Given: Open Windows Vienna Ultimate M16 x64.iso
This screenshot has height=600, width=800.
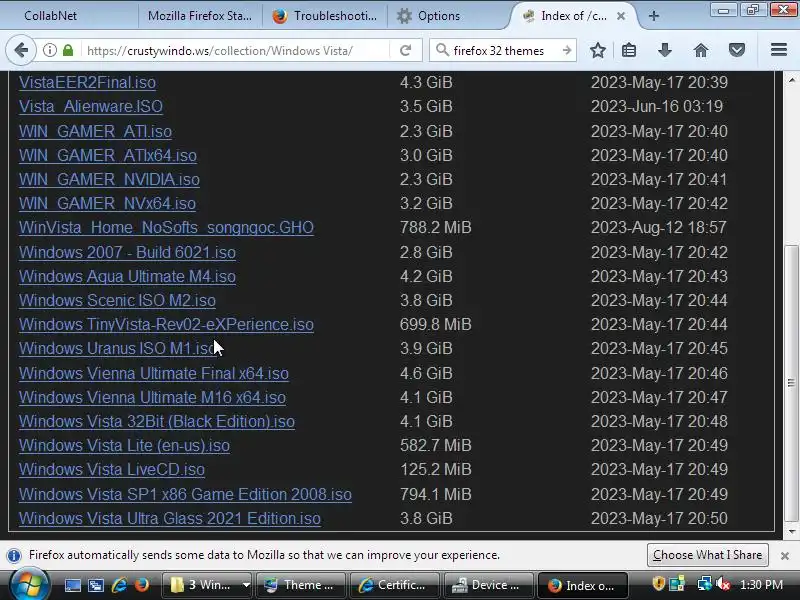Looking at the screenshot, I should pos(152,397).
